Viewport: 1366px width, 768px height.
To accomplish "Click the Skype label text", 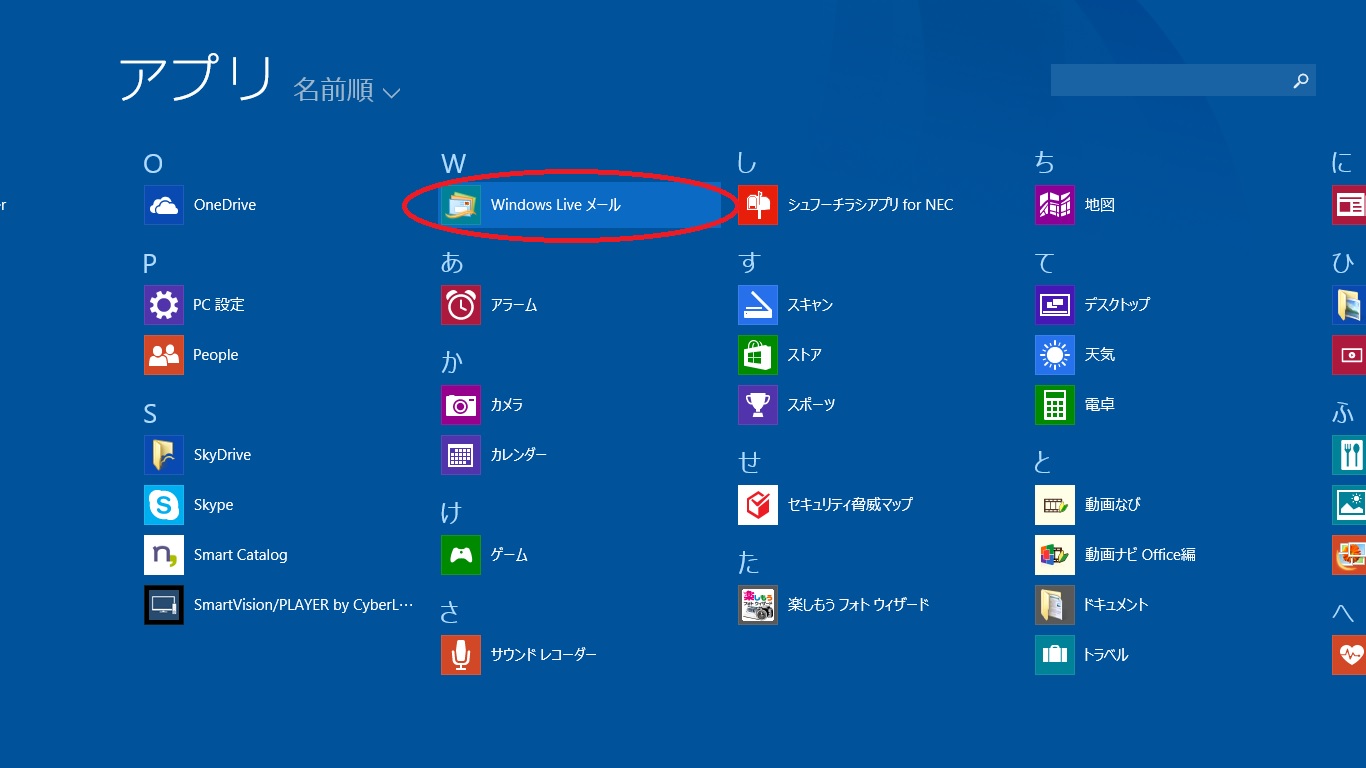I will 213,505.
